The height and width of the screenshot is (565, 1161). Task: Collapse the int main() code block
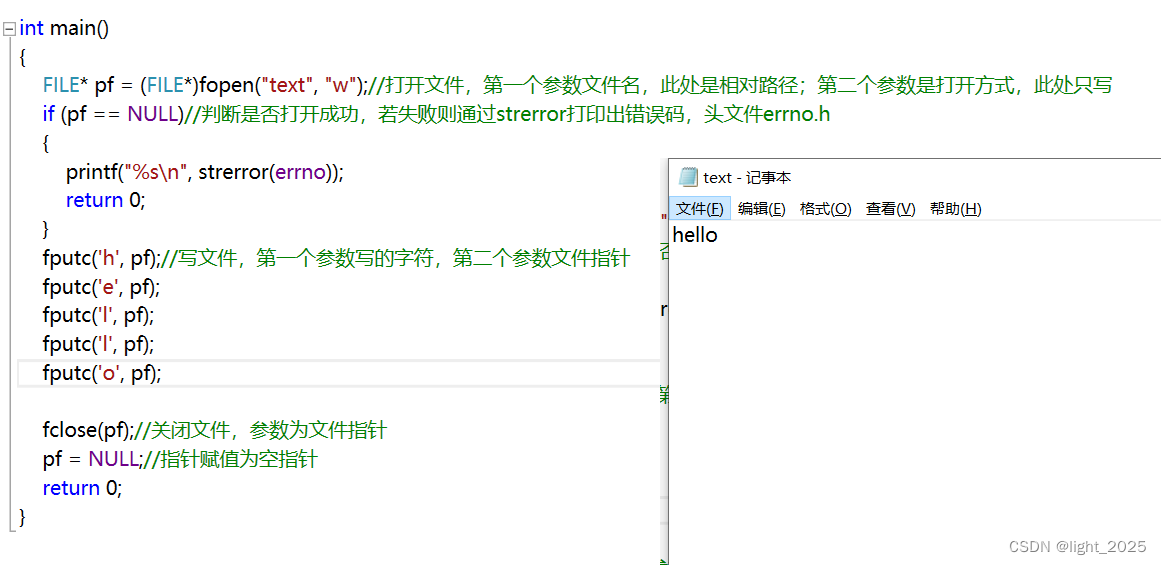coord(9,29)
